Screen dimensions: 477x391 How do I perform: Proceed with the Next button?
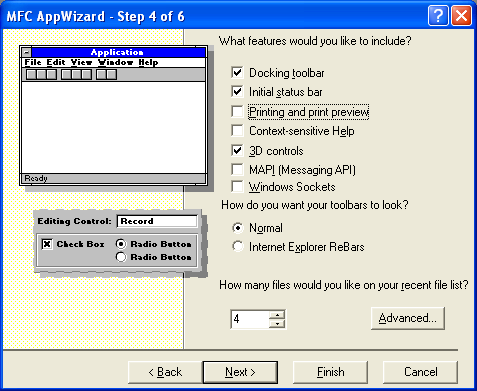tap(240, 372)
